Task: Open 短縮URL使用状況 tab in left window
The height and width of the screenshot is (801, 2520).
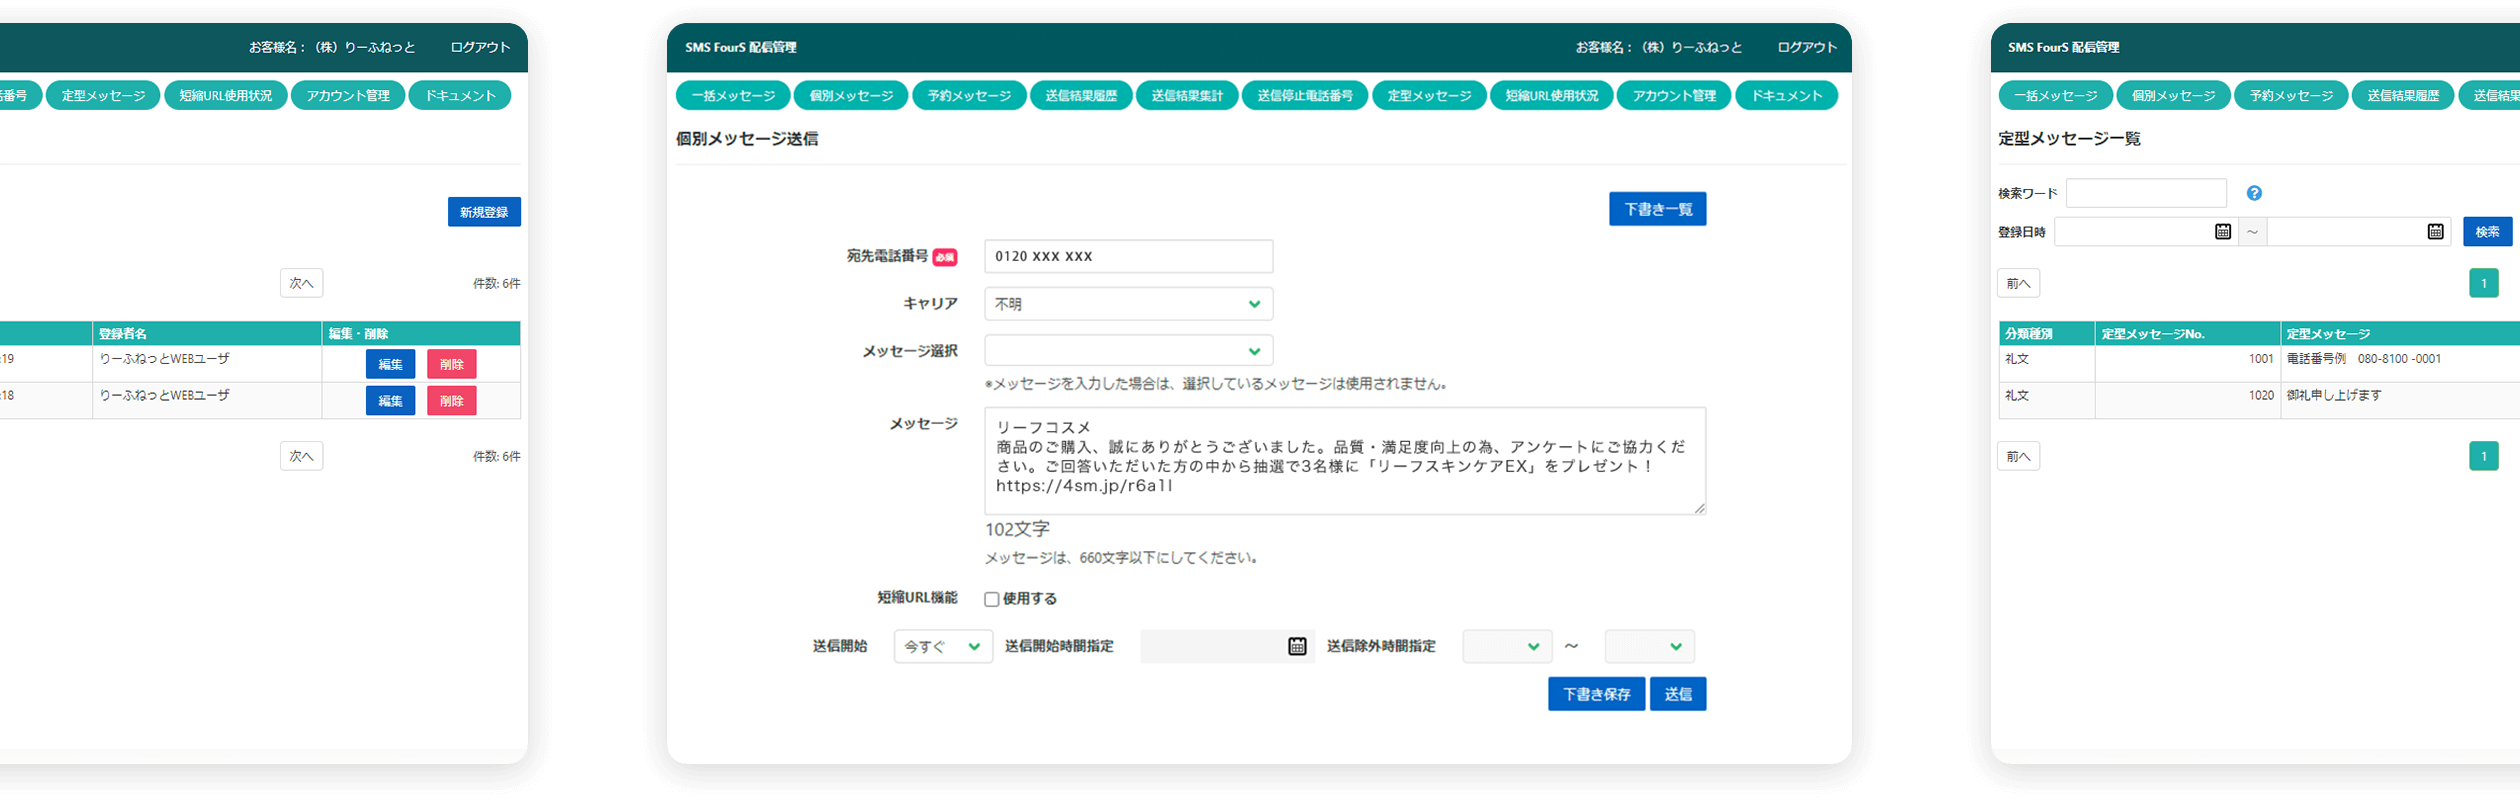Action: 225,96
